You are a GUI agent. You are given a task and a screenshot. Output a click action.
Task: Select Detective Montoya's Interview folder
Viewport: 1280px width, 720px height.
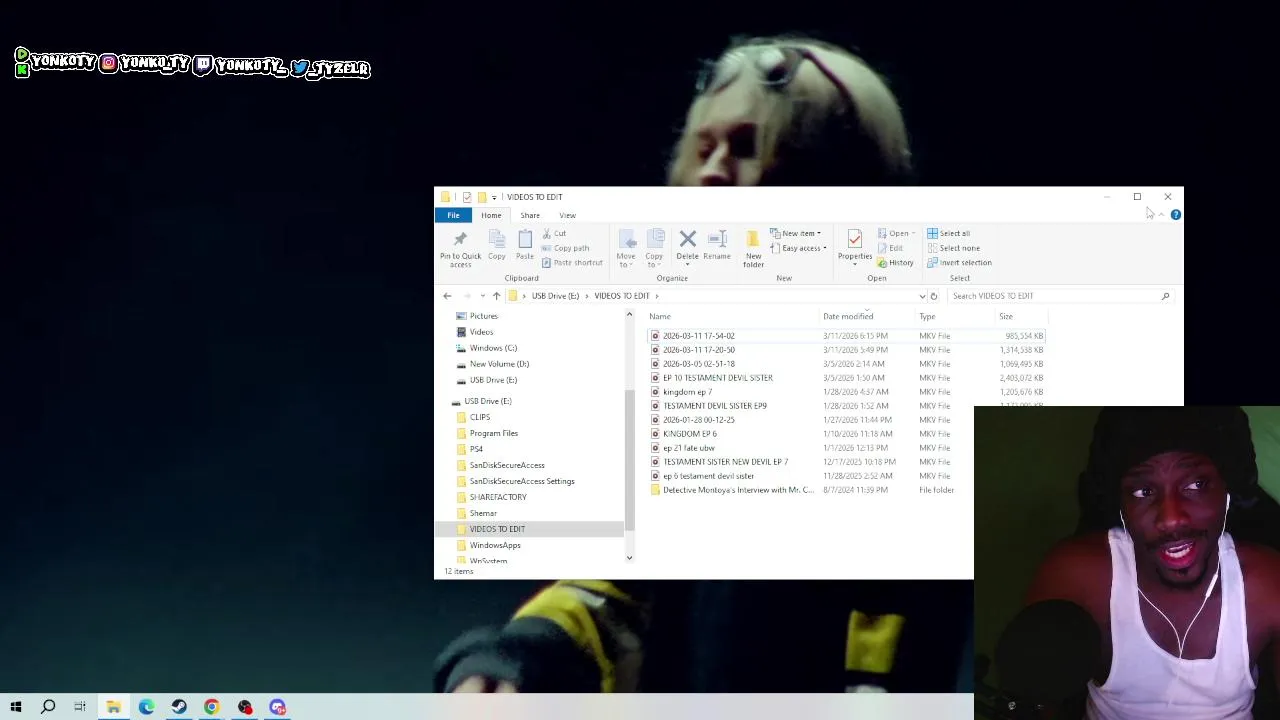[738, 490]
